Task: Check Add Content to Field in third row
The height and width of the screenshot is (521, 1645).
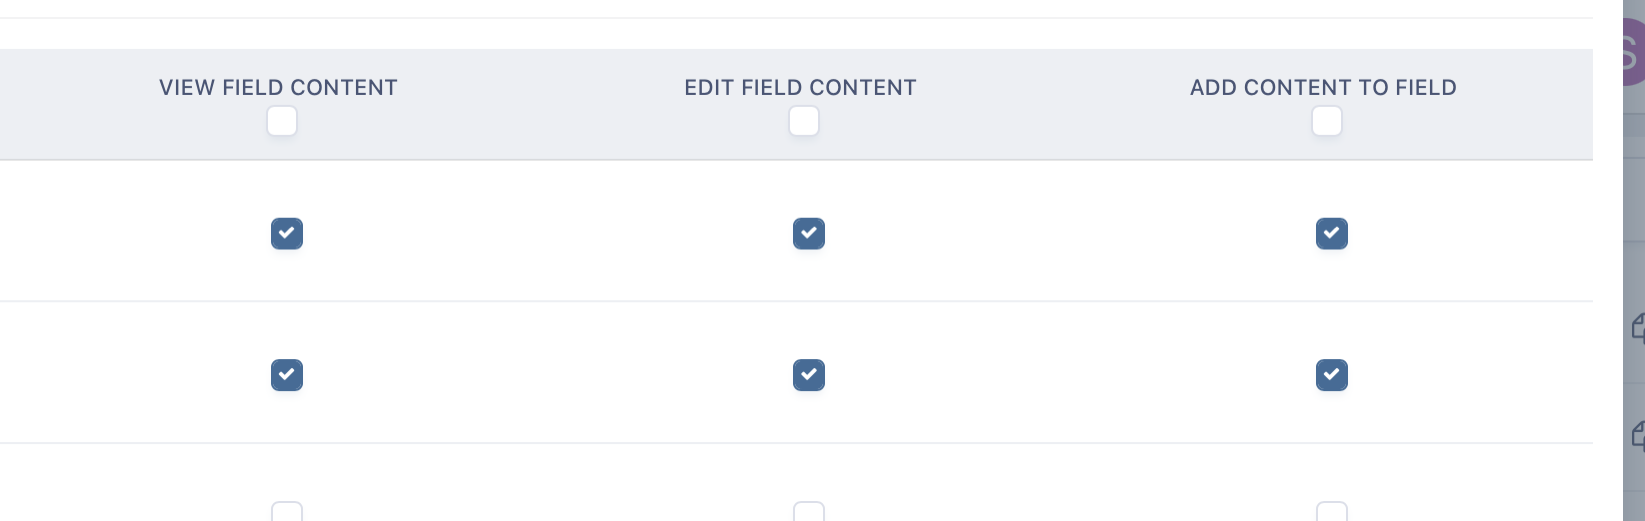Action: pos(1332,513)
